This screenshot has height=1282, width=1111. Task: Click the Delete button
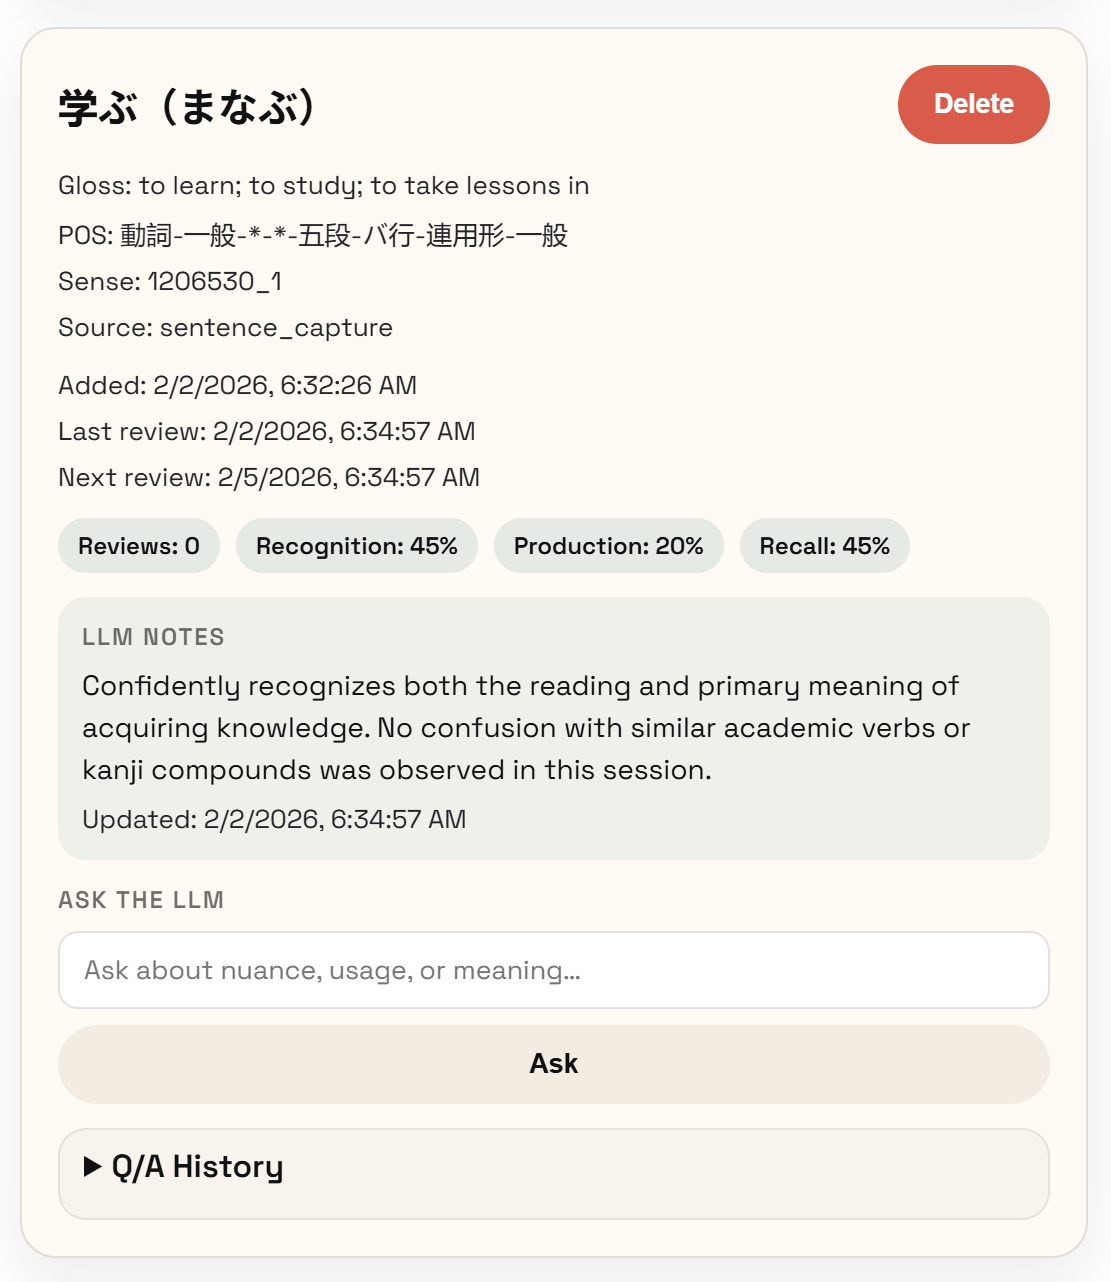pos(972,104)
